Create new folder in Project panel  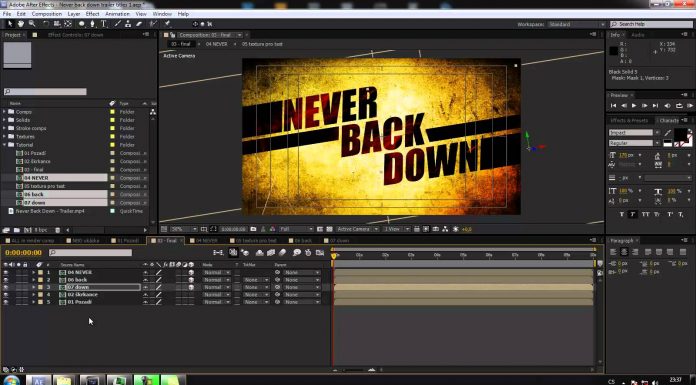[17, 230]
